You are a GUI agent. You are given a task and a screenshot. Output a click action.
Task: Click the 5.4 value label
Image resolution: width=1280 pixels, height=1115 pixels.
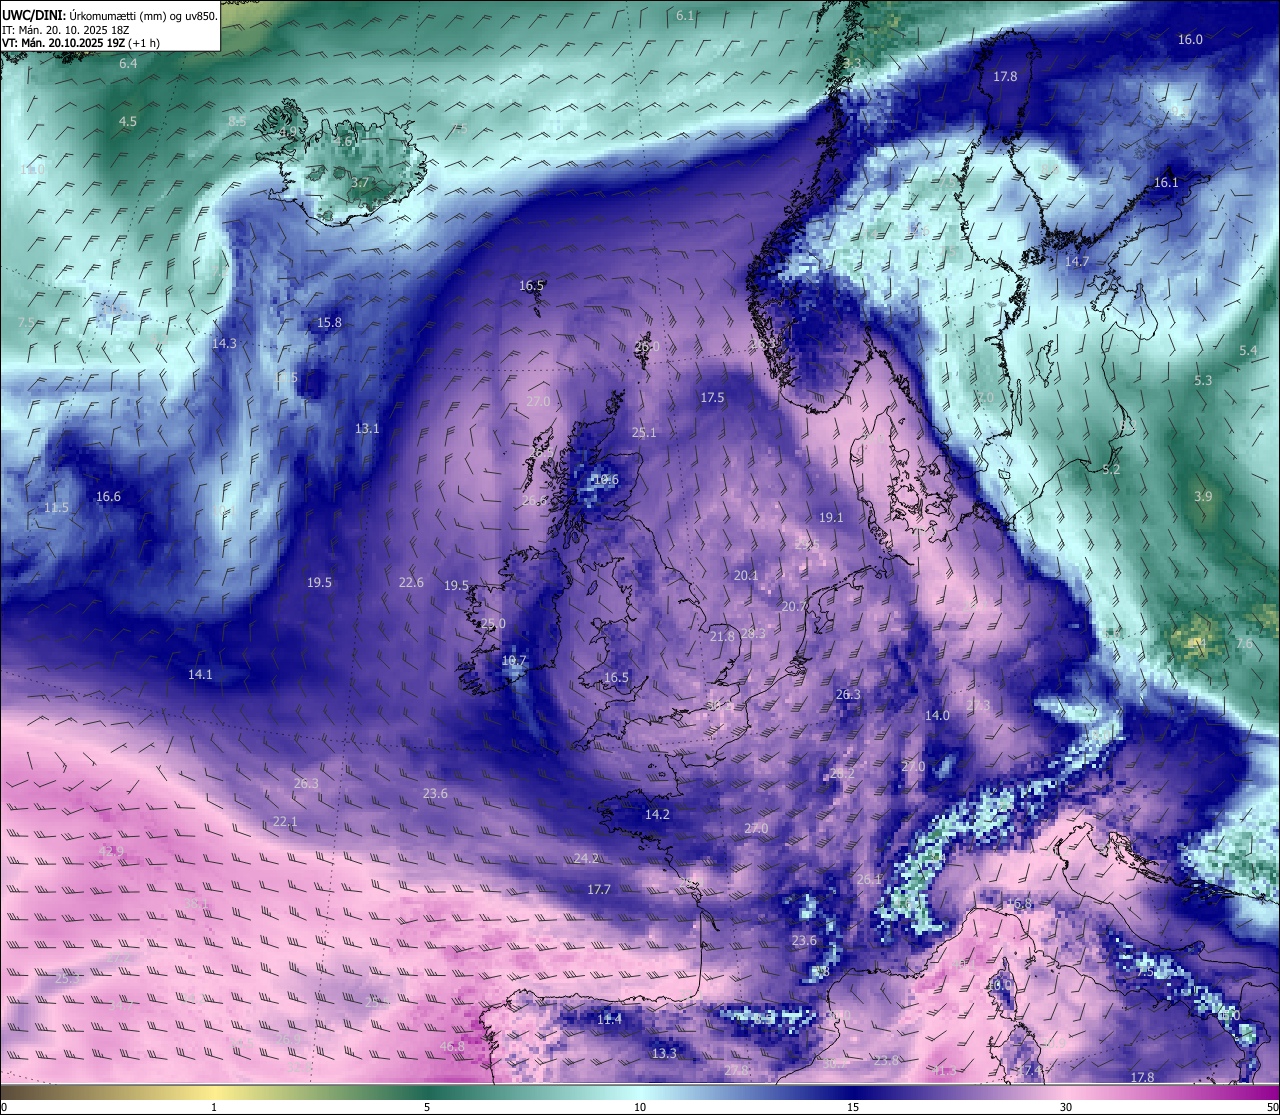[1248, 351]
